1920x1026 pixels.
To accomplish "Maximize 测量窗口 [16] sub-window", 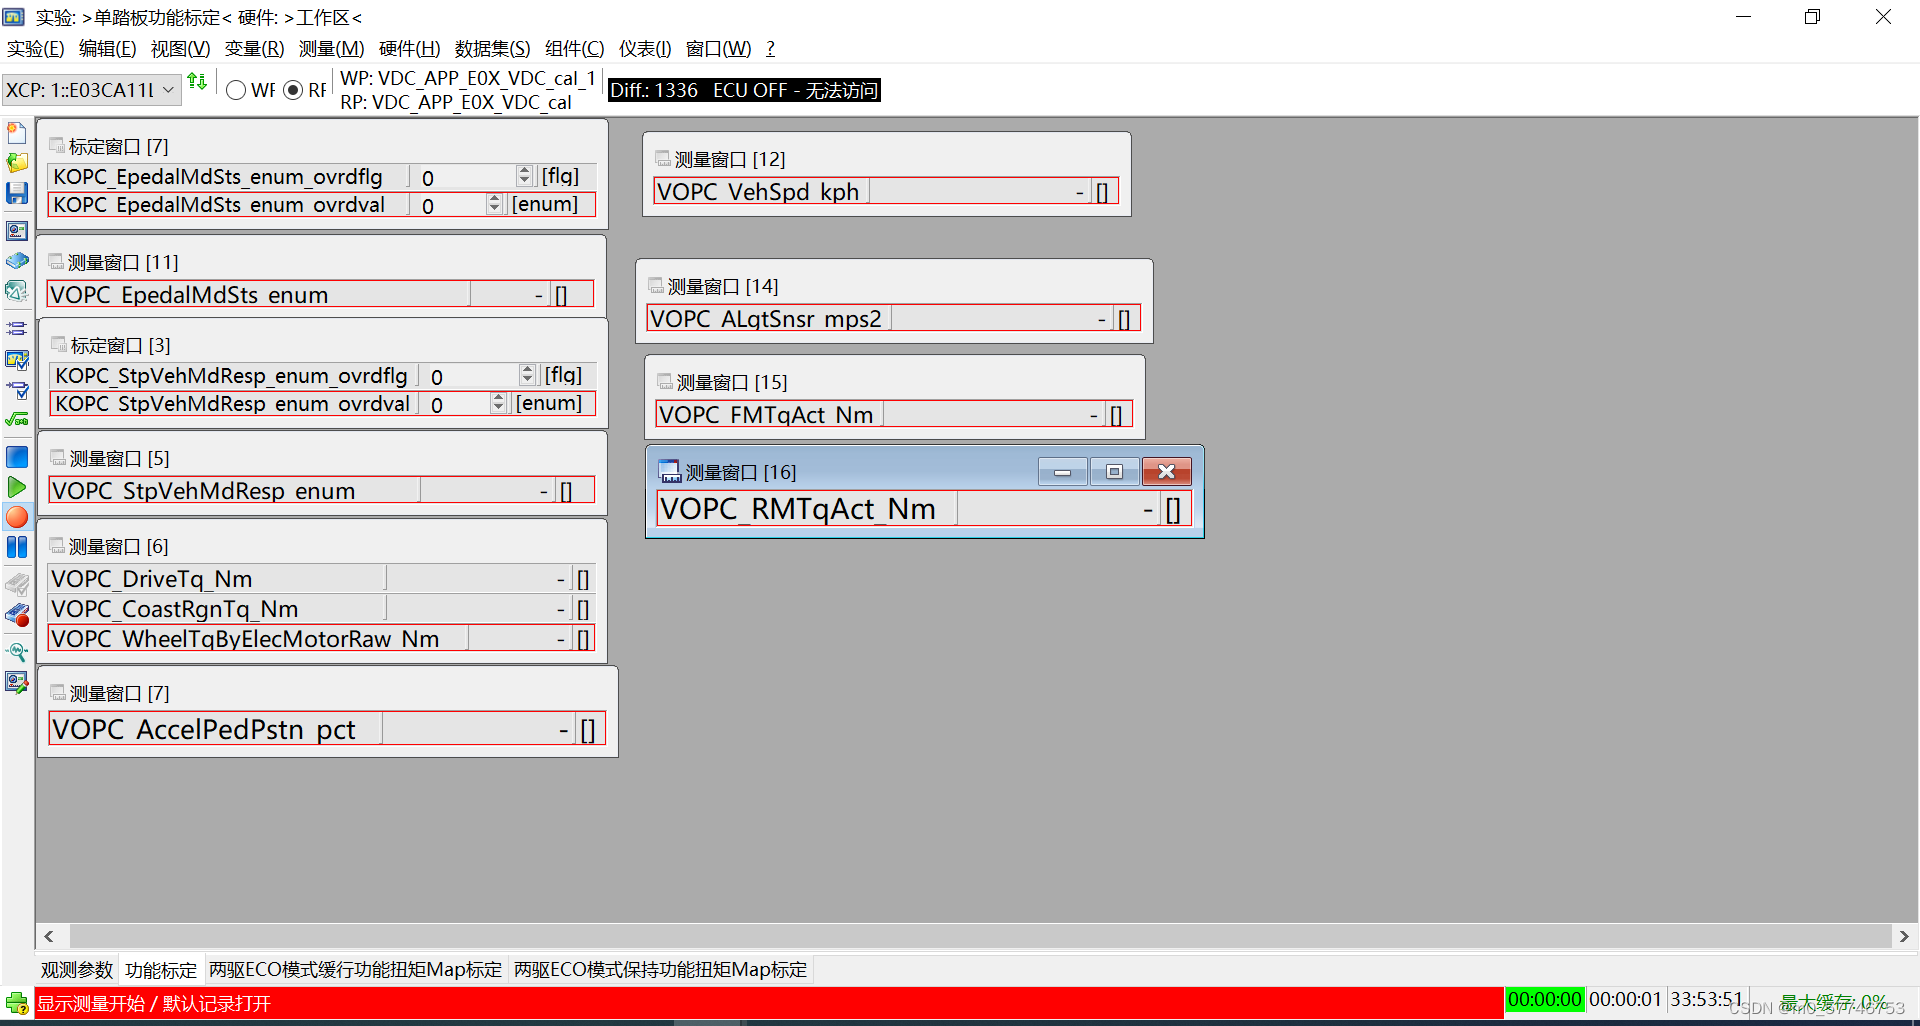I will click(x=1114, y=471).
